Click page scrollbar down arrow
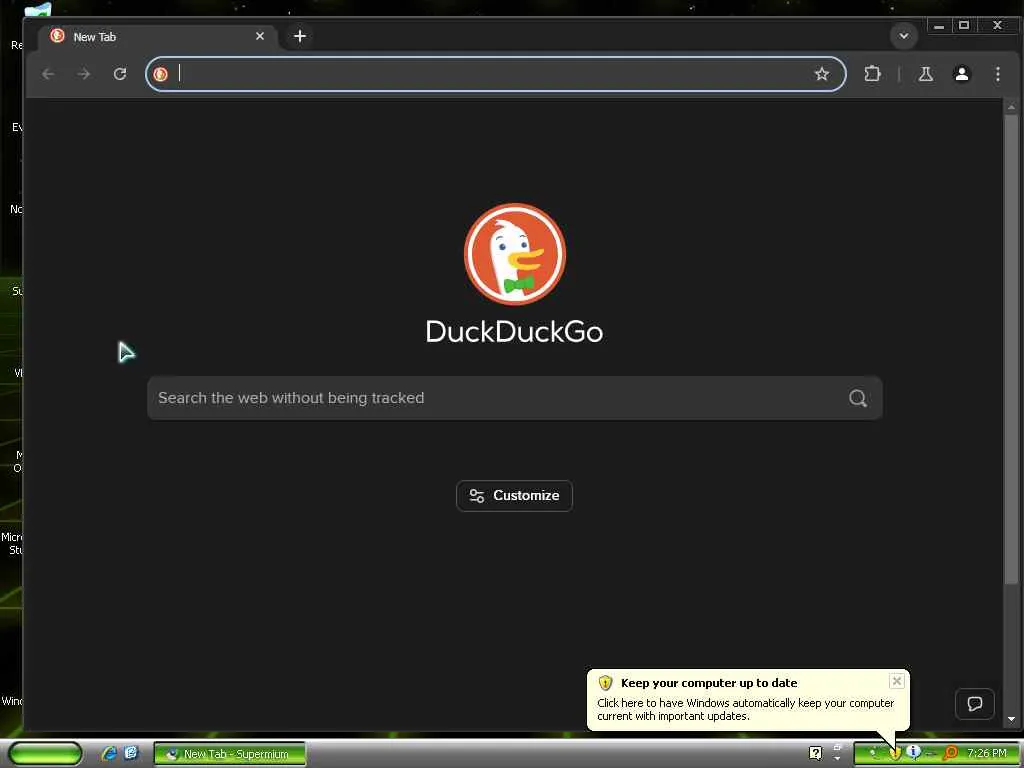1024x768 pixels. click(1011, 719)
